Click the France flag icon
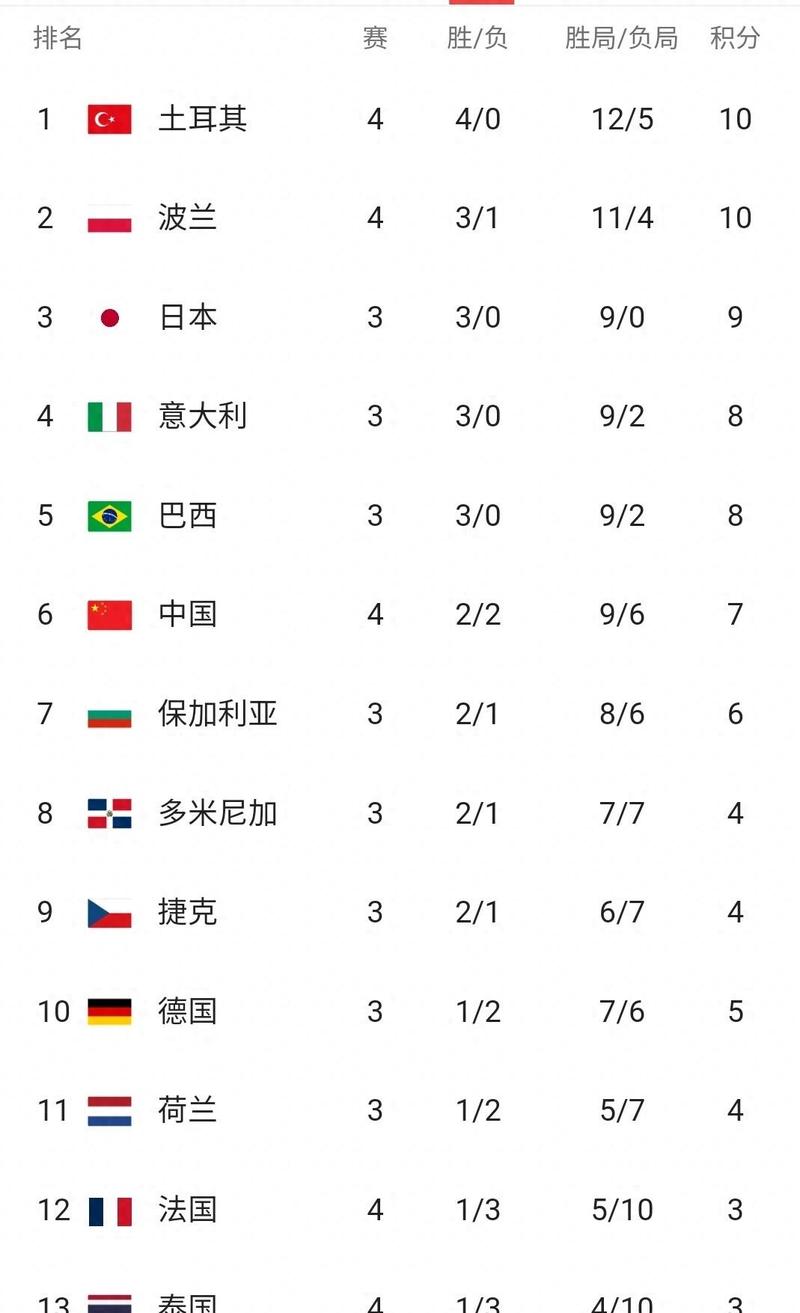The image size is (800, 1313). 109,1210
